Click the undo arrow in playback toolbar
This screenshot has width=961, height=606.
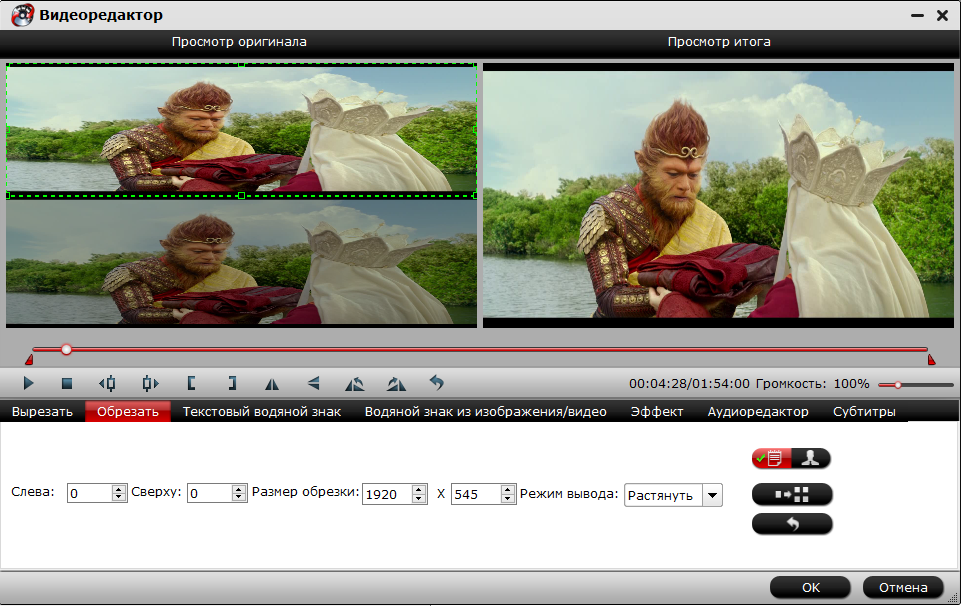click(436, 383)
